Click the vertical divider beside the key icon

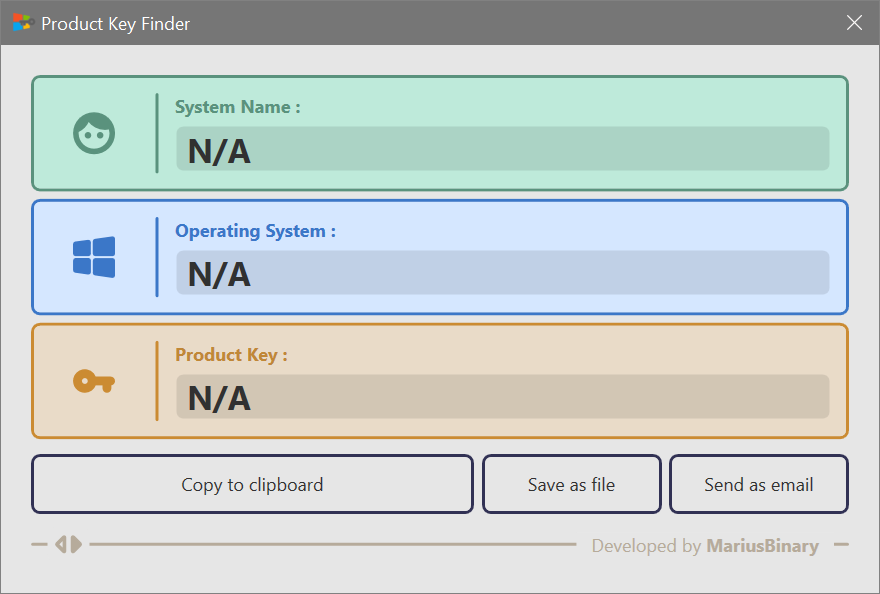pyautogui.click(x=157, y=381)
